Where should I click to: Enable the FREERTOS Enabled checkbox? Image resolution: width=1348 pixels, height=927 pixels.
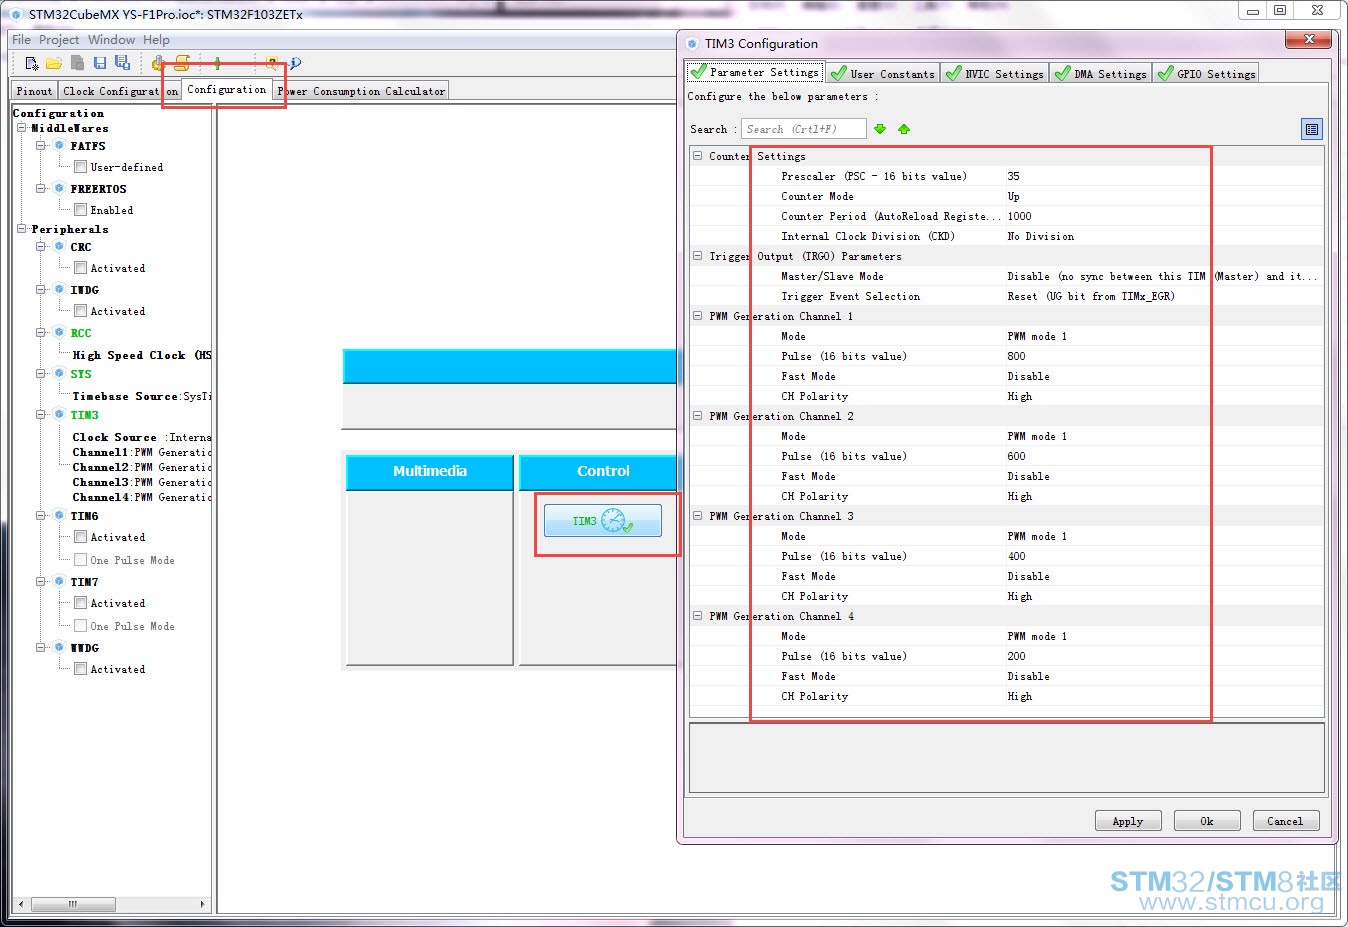pyautogui.click(x=80, y=210)
